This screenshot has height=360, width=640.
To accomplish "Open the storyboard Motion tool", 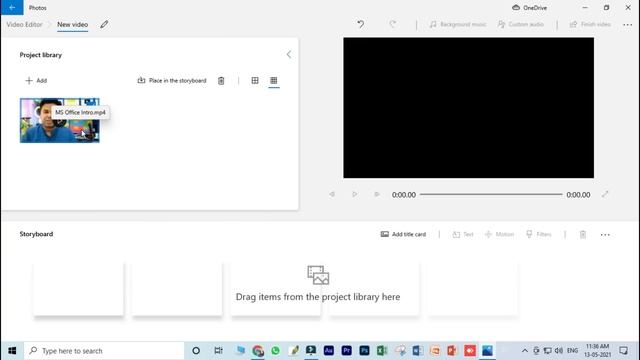I will [499, 234].
